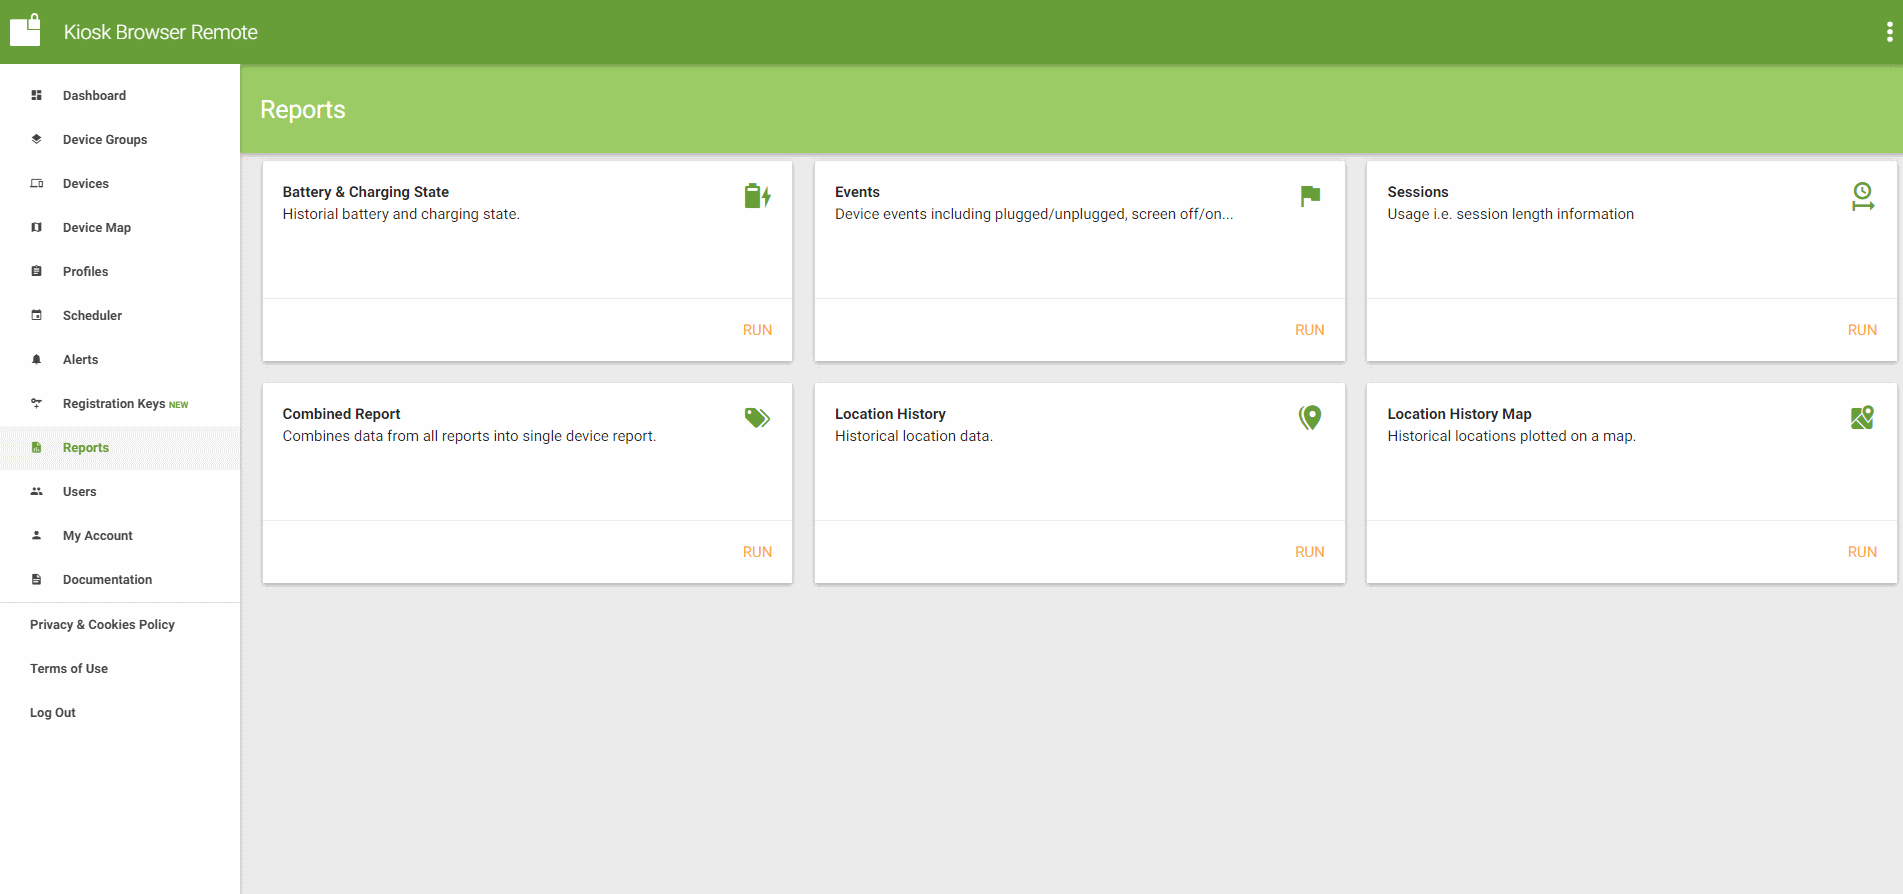Image resolution: width=1903 pixels, height=894 pixels.
Task: Open the three-dot overflow menu
Action: click(1889, 32)
